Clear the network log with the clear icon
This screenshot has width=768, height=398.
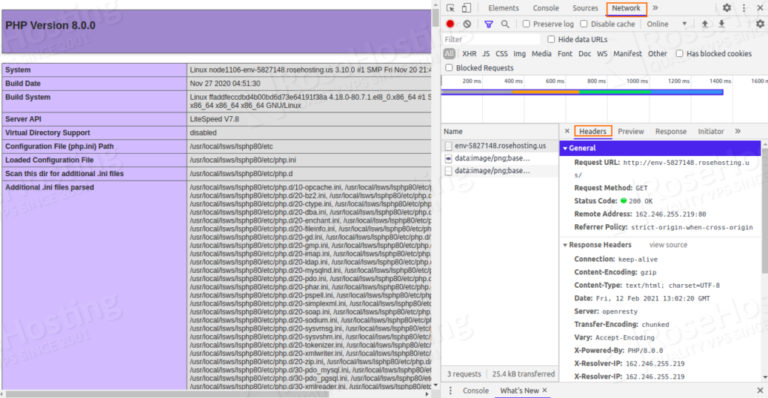[467, 23]
